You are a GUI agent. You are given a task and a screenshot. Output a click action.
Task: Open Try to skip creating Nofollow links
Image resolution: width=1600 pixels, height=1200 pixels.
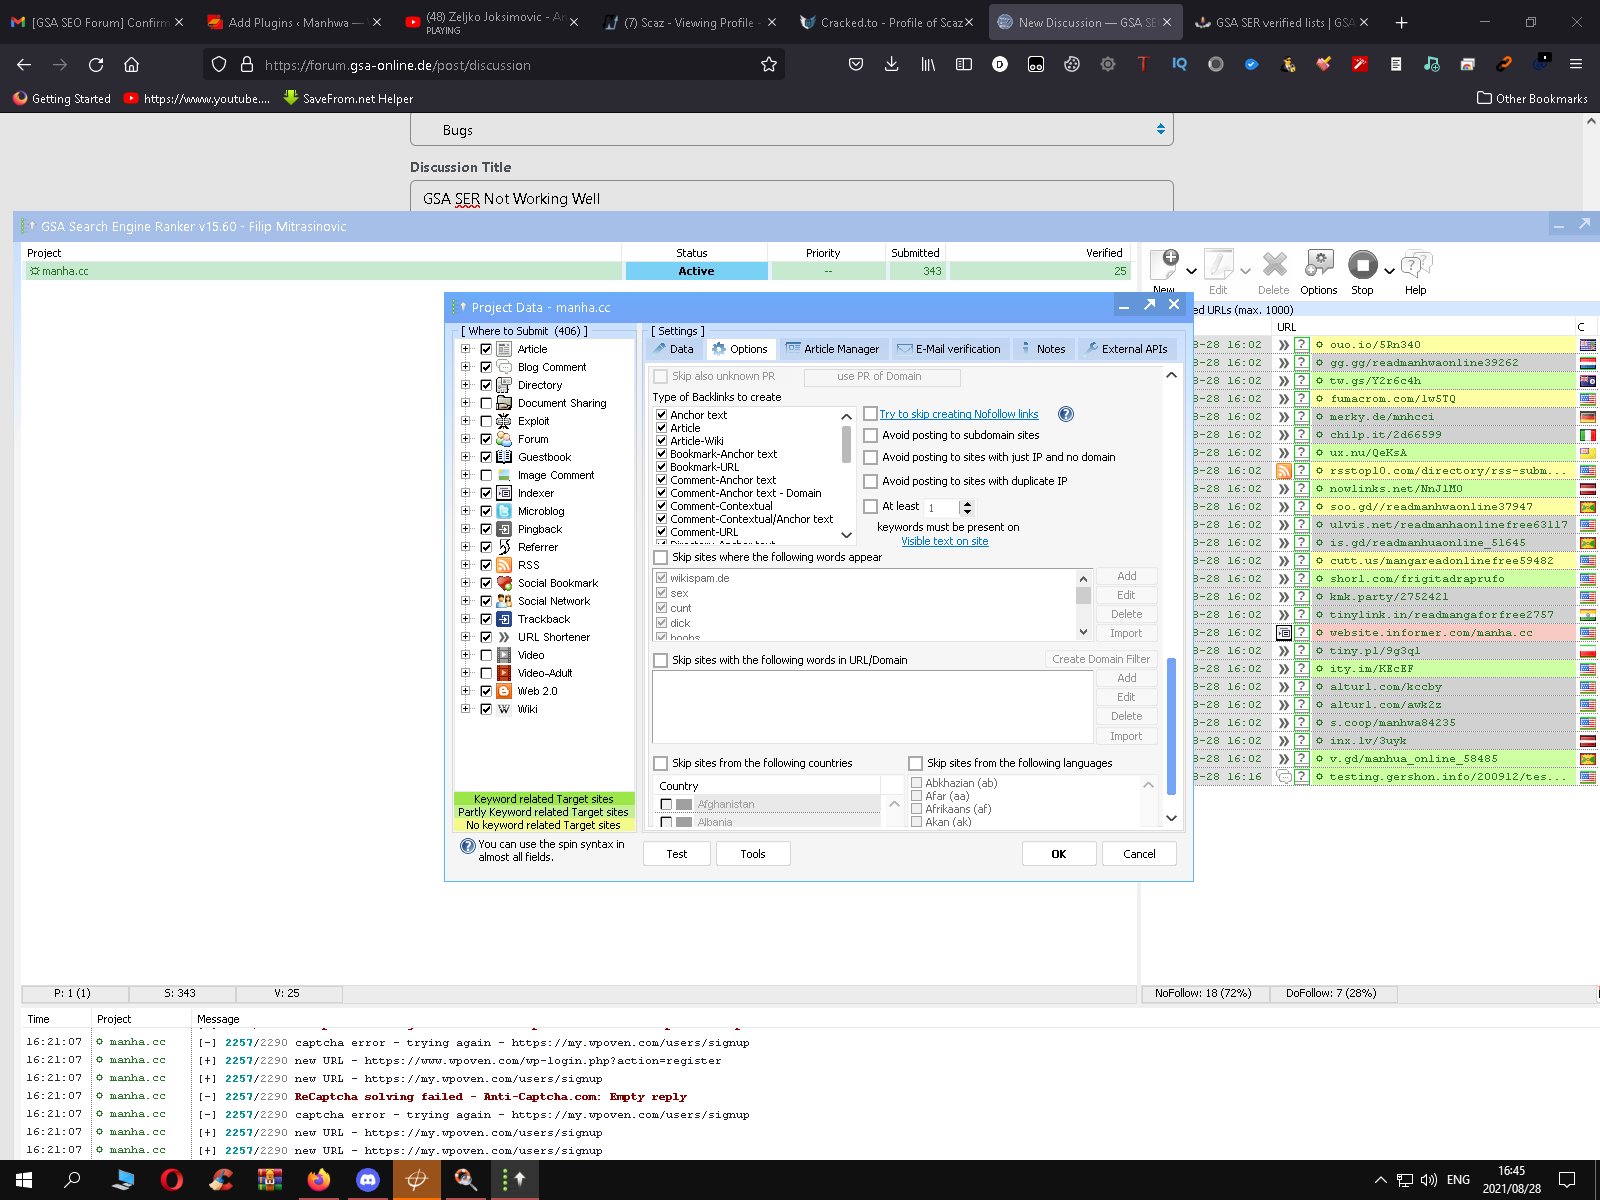tap(958, 414)
